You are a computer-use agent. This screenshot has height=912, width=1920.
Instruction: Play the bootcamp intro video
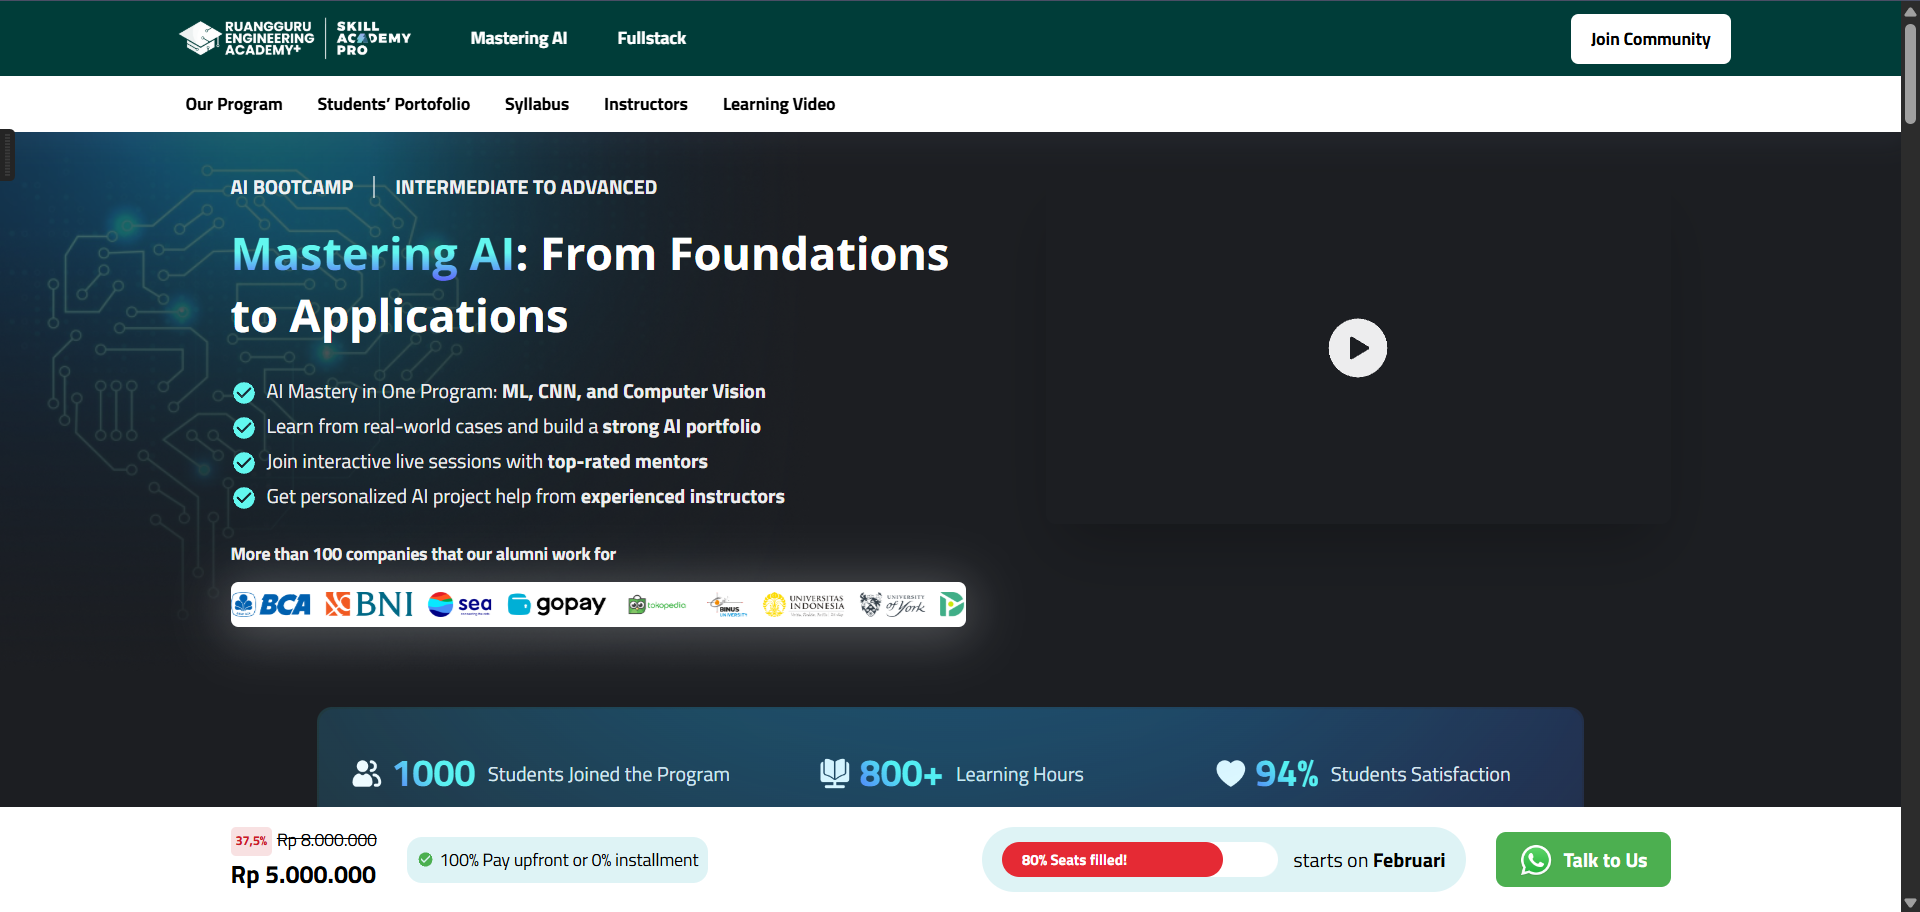1357,348
